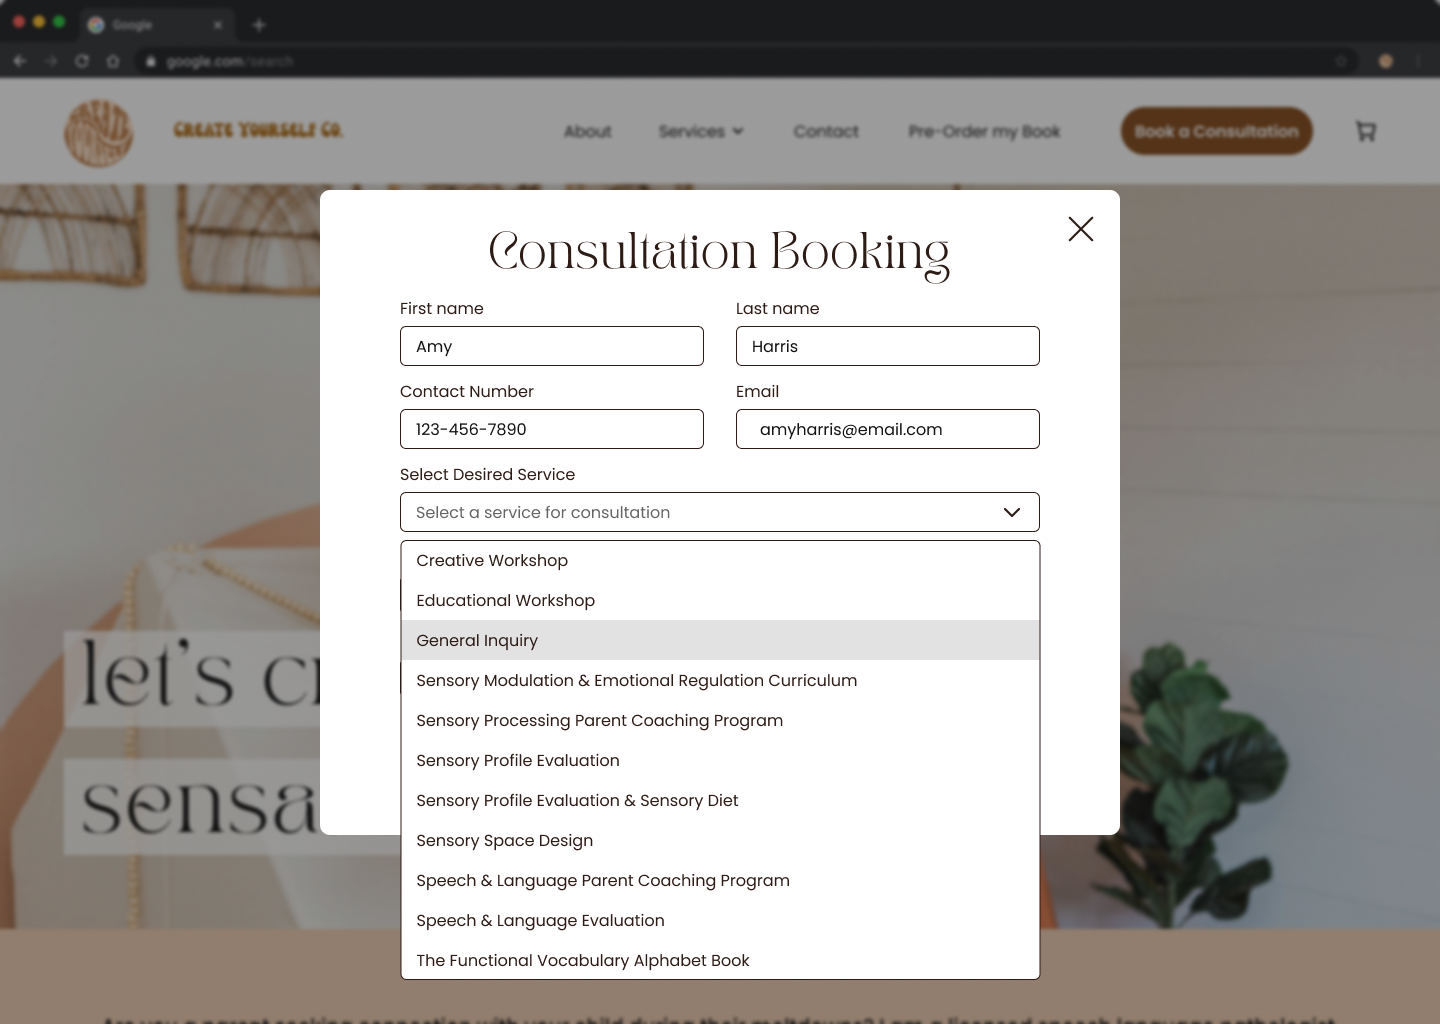Choose Educational Workshop option
The width and height of the screenshot is (1440, 1024).
[720, 600]
